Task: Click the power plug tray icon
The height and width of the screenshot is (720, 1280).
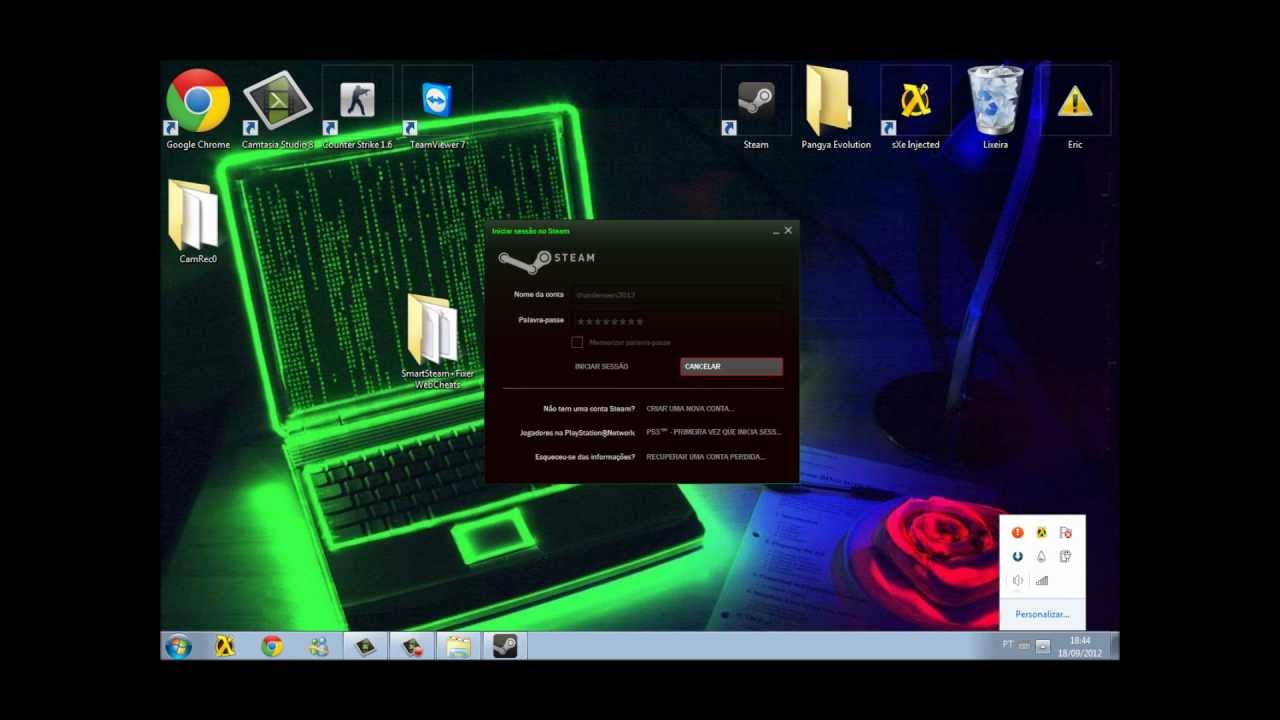Action: tap(1066, 556)
